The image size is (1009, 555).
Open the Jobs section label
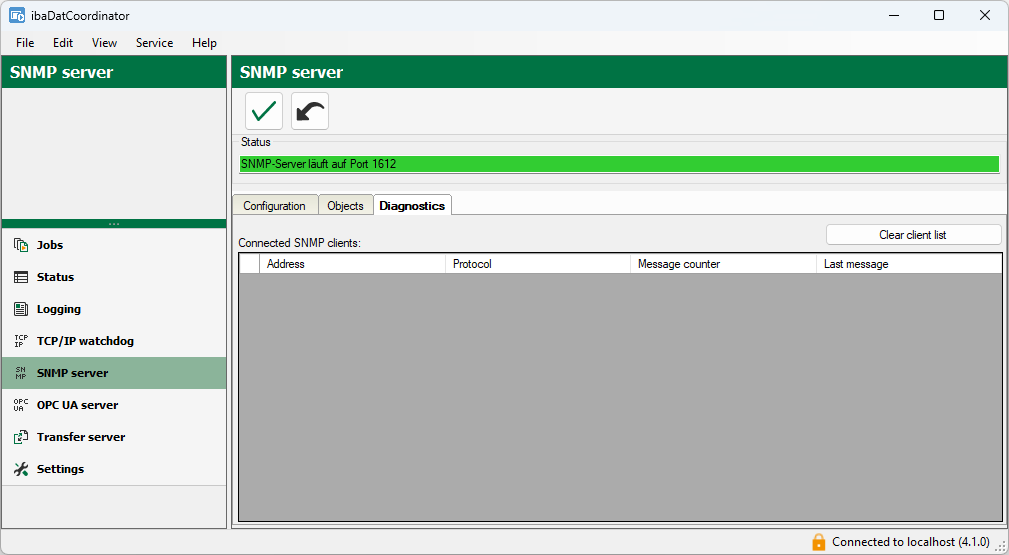coord(50,245)
